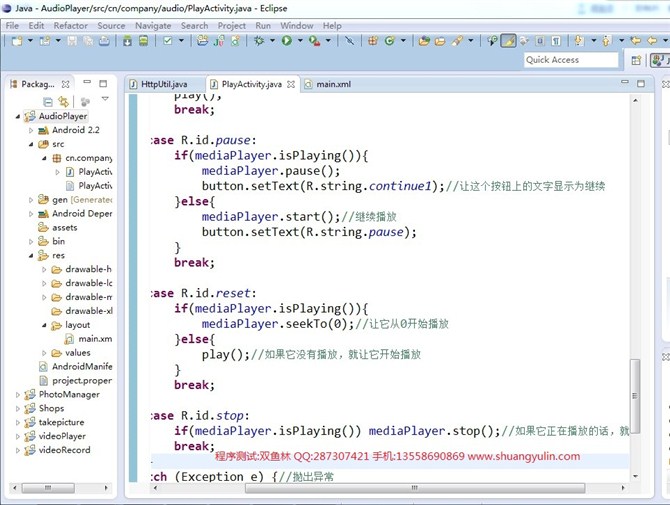Open the External Tools dropdown arrow
The width and height of the screenshot is (670, 505).
pos(328,41)
